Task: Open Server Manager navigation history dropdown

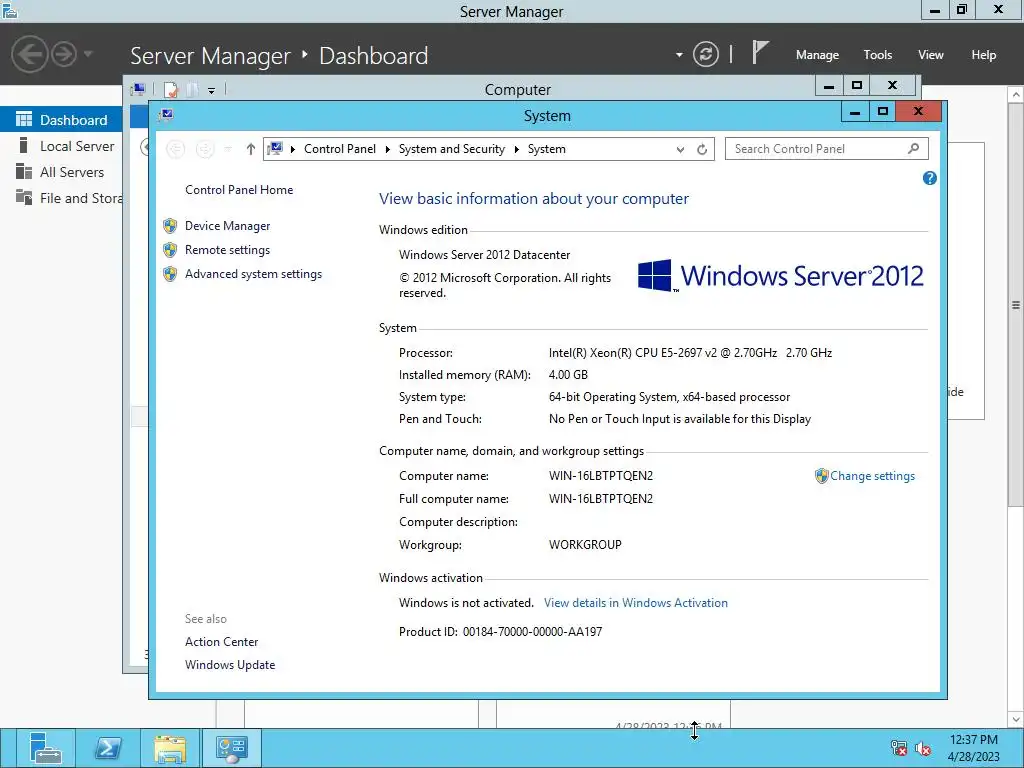Action: pyautogui.click(x=88, y=54)
